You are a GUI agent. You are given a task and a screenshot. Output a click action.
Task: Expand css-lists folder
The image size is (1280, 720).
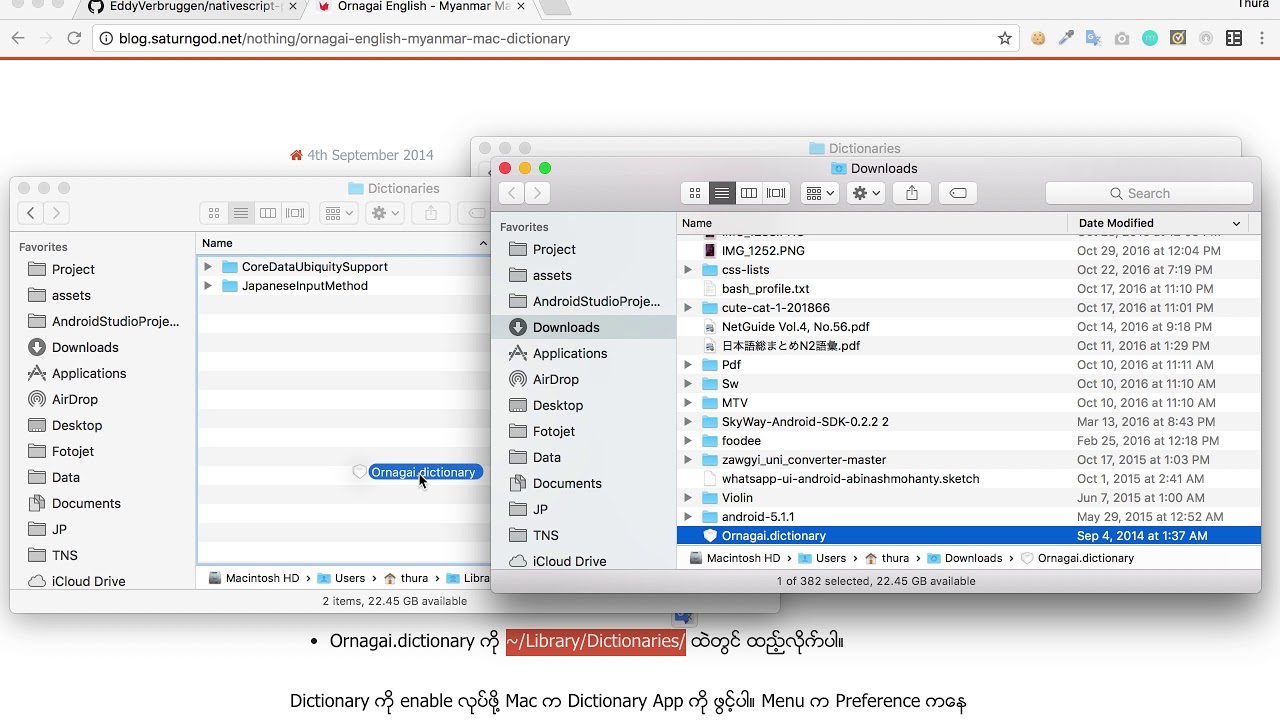(688, 270)
